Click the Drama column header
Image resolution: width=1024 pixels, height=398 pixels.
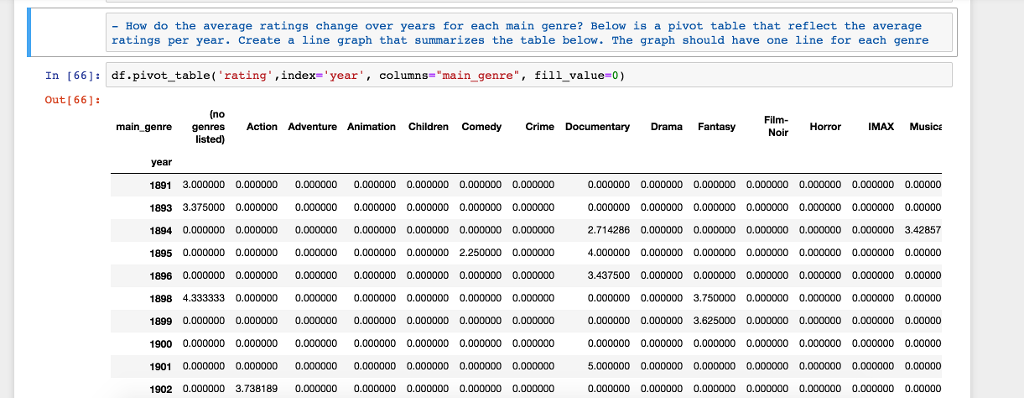pos(667,127)
